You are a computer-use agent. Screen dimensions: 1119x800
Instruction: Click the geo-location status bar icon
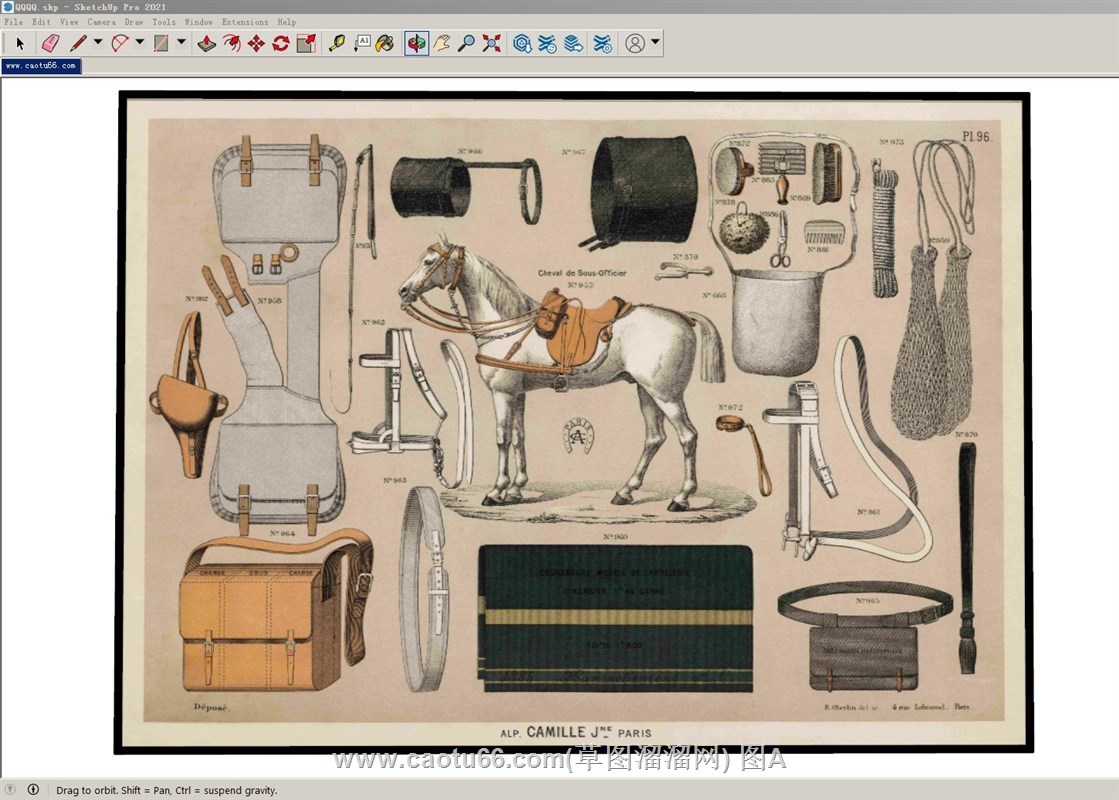(10, 789)
